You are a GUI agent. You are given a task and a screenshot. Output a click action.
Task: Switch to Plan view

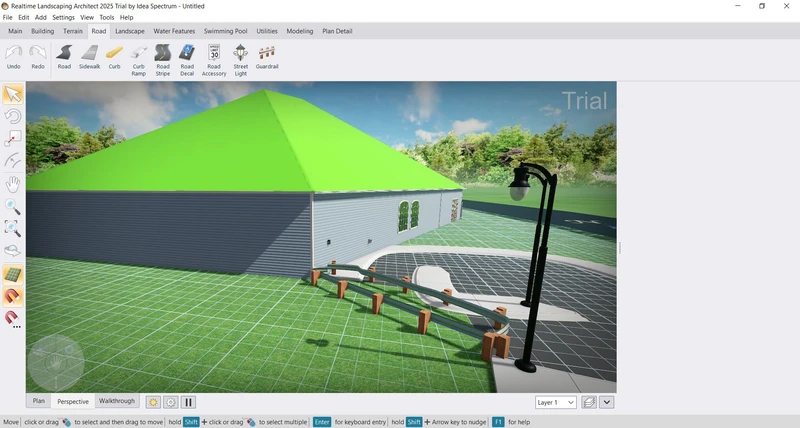click(x=39, y=401)
